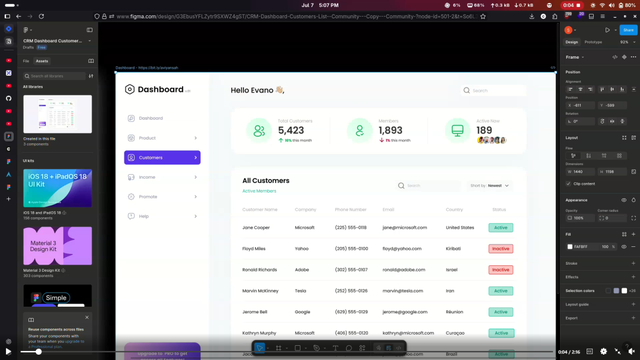Open the Actions tool in bottom toolbar
640x360 pixels.
click(362, 348)
